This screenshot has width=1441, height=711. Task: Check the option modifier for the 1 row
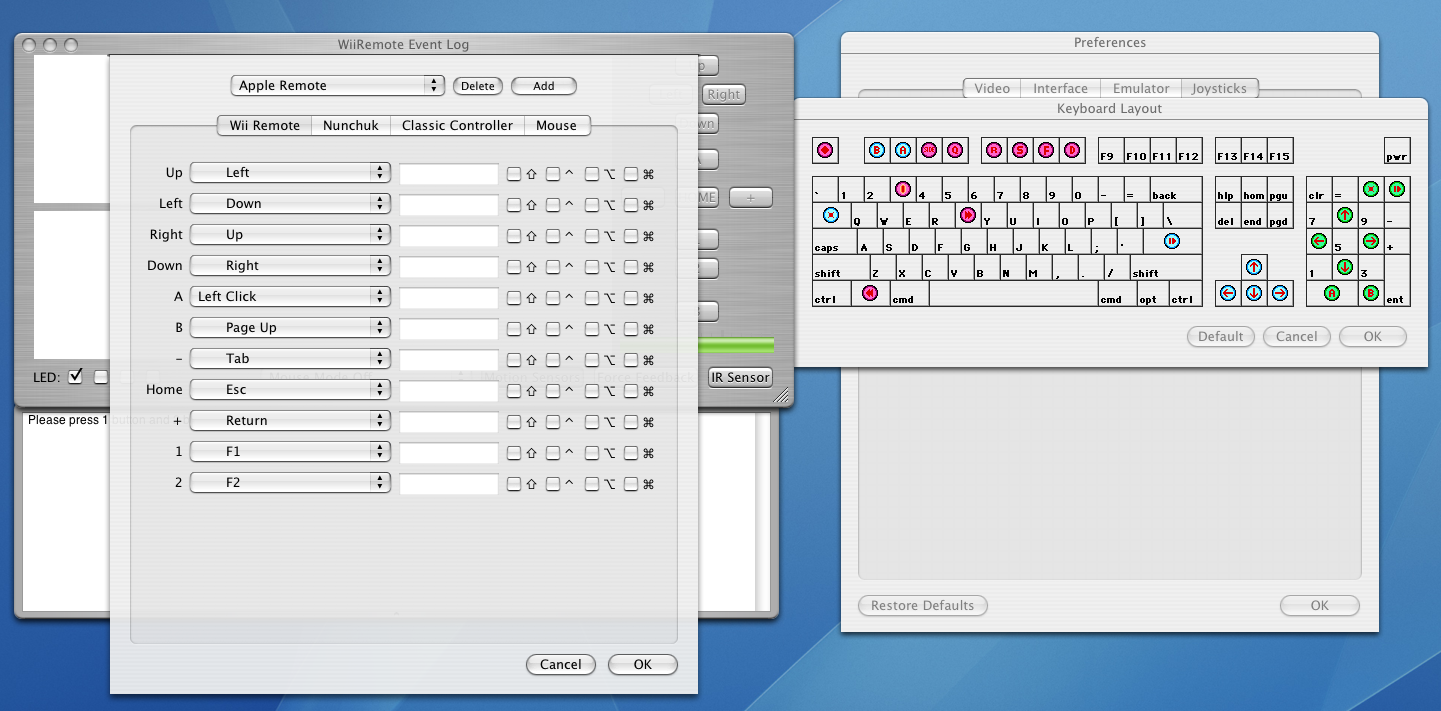click(x=592, y=452)
